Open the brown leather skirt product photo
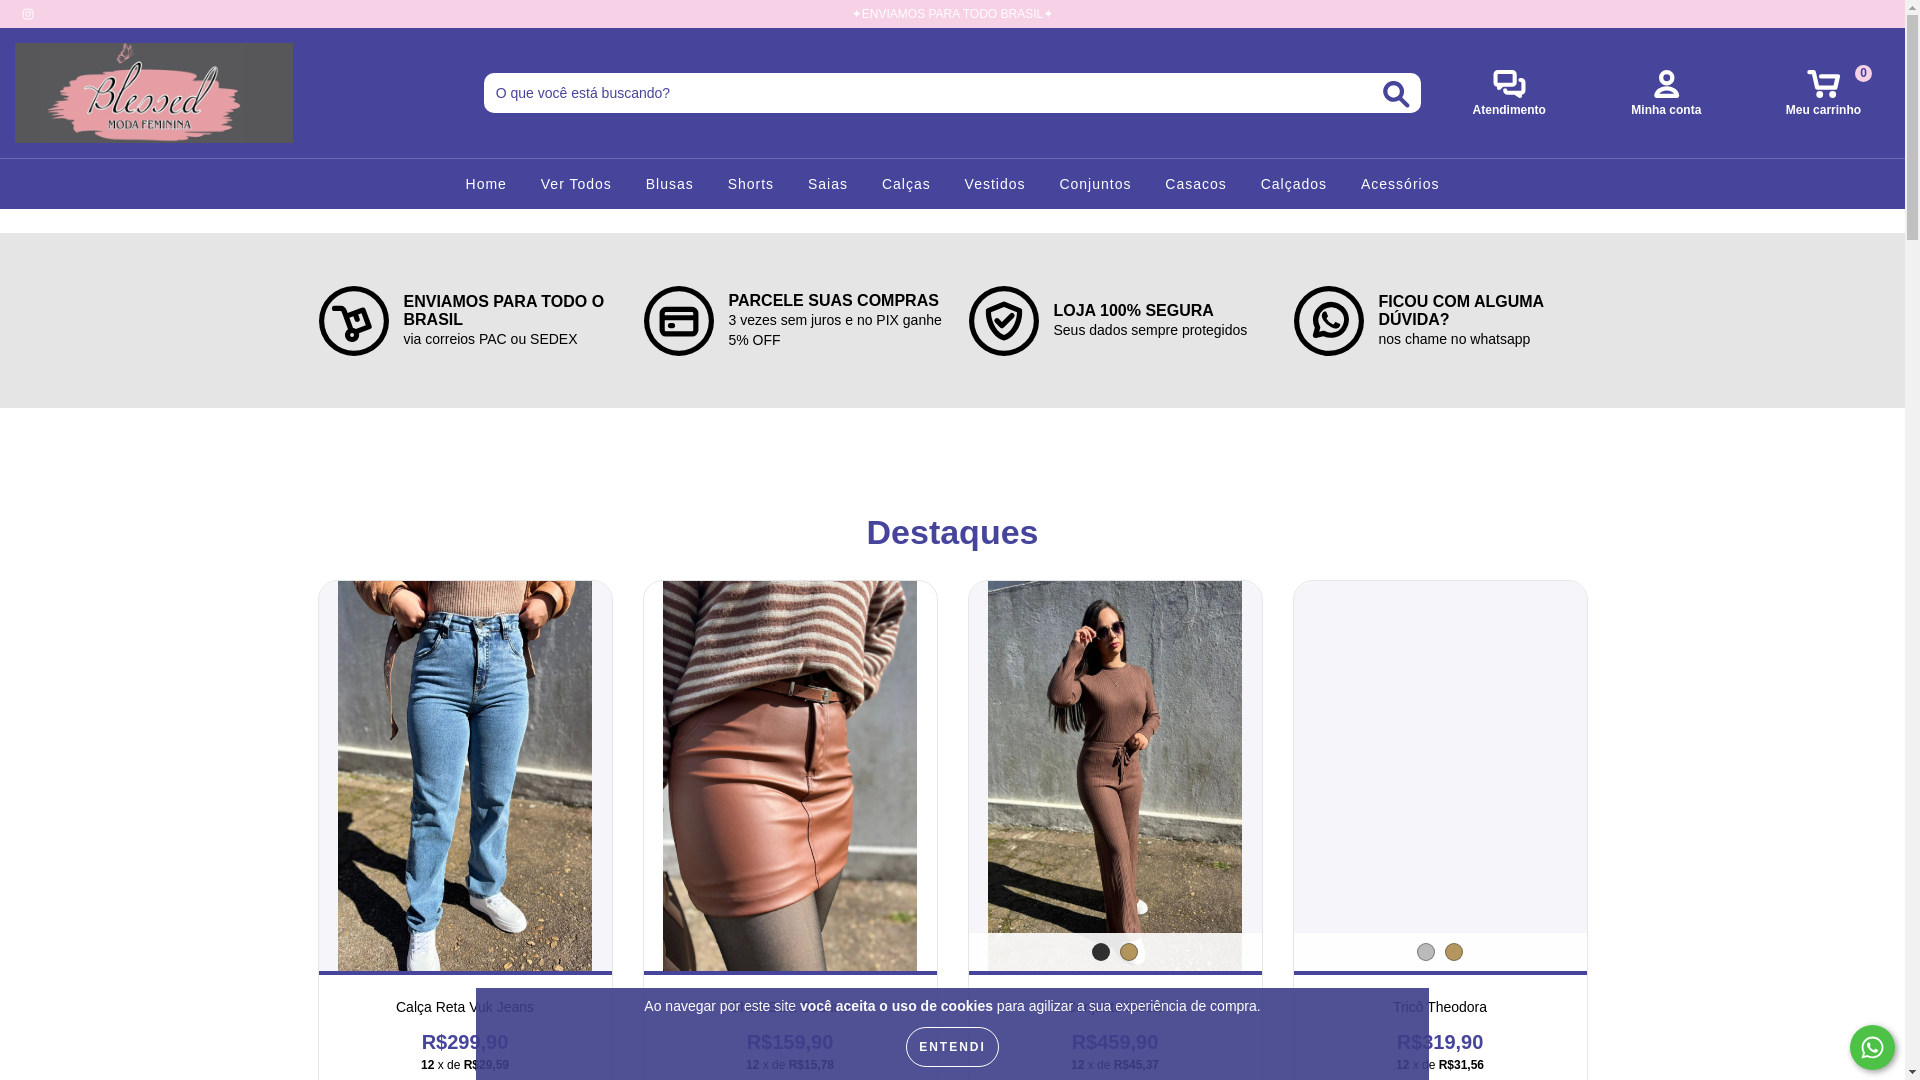This screenshot has width=1920, height=1080. tap(790, 776)
